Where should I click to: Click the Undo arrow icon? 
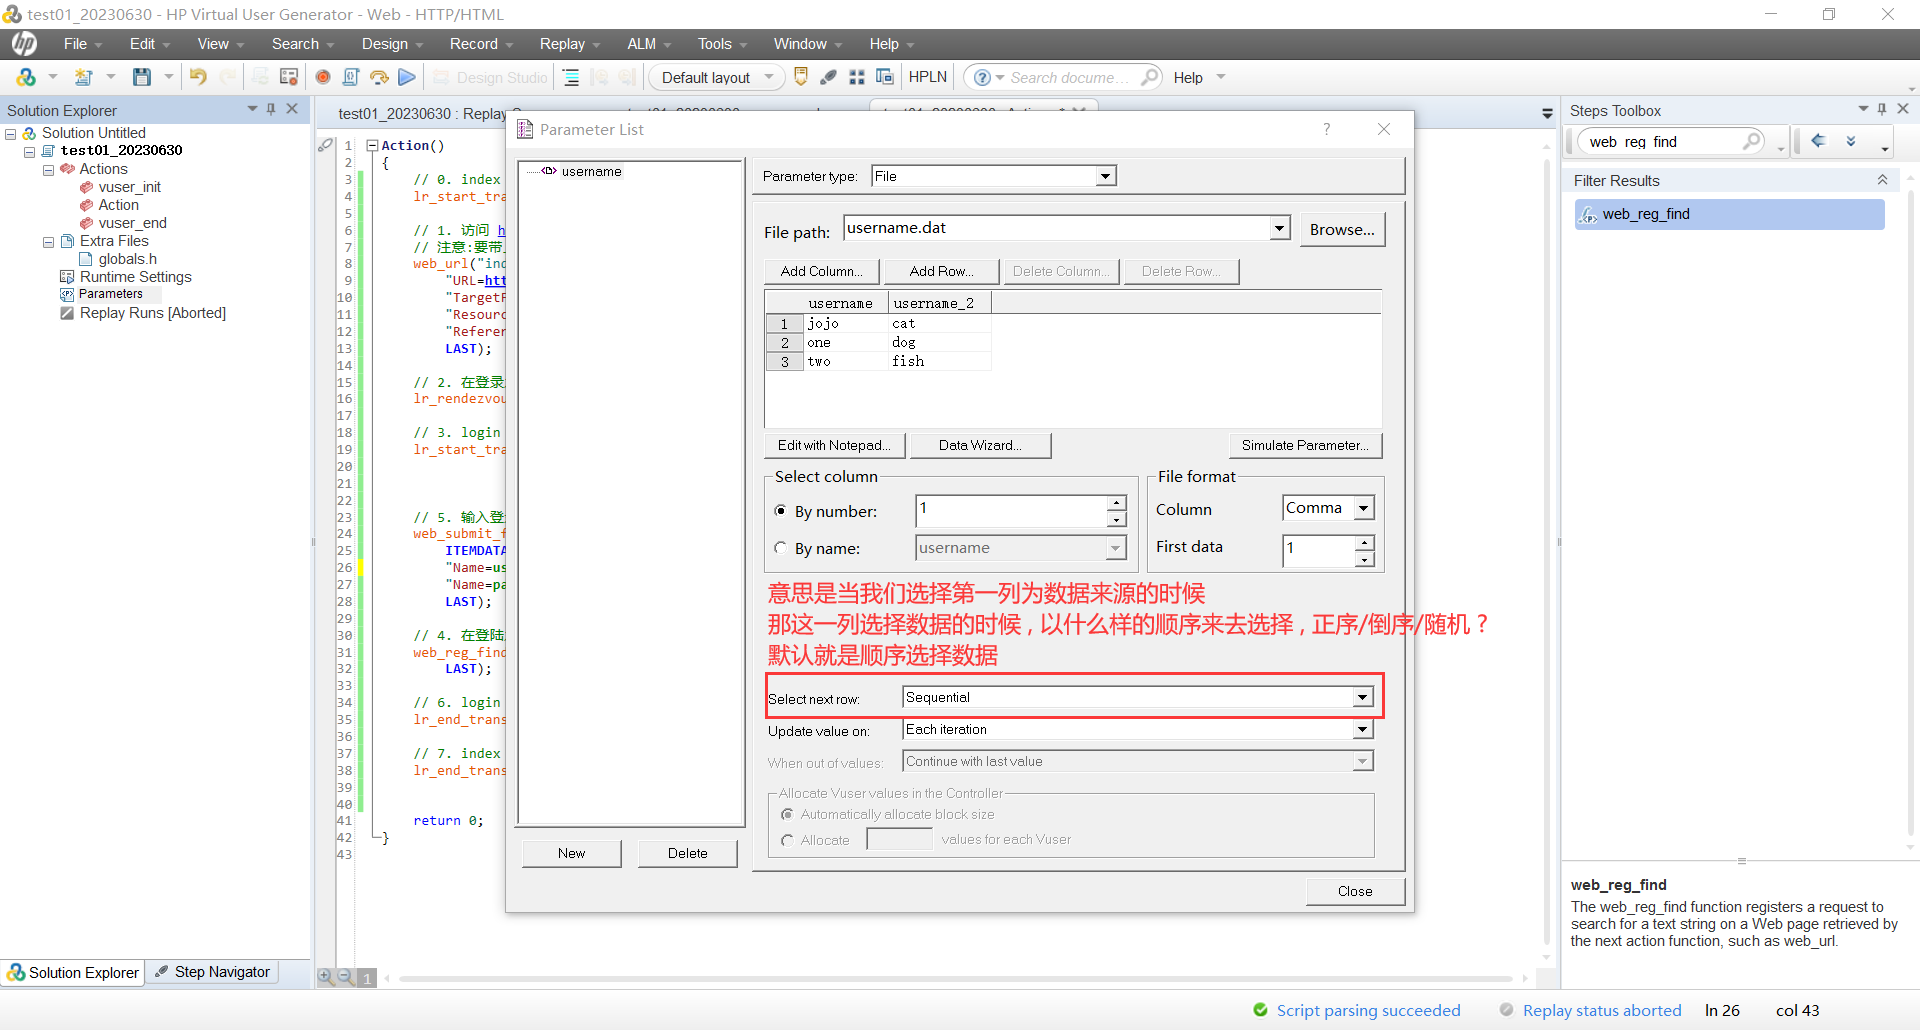click(x=198, y=77)
